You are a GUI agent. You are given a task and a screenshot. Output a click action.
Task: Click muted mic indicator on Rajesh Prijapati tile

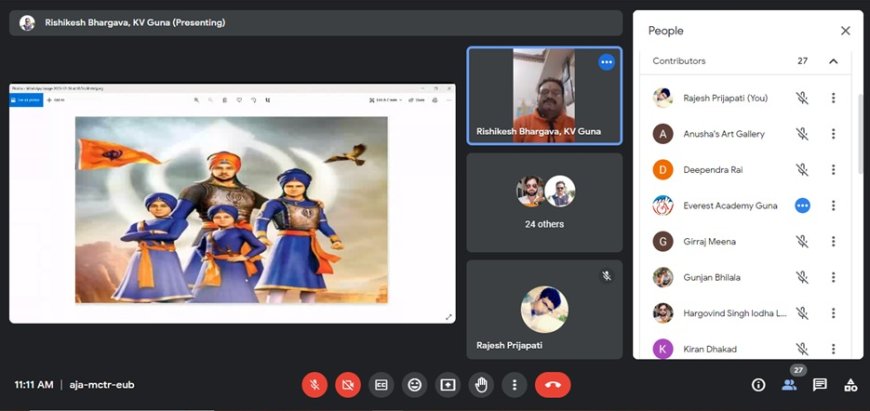pyautogui.click(x=606, y=276)
